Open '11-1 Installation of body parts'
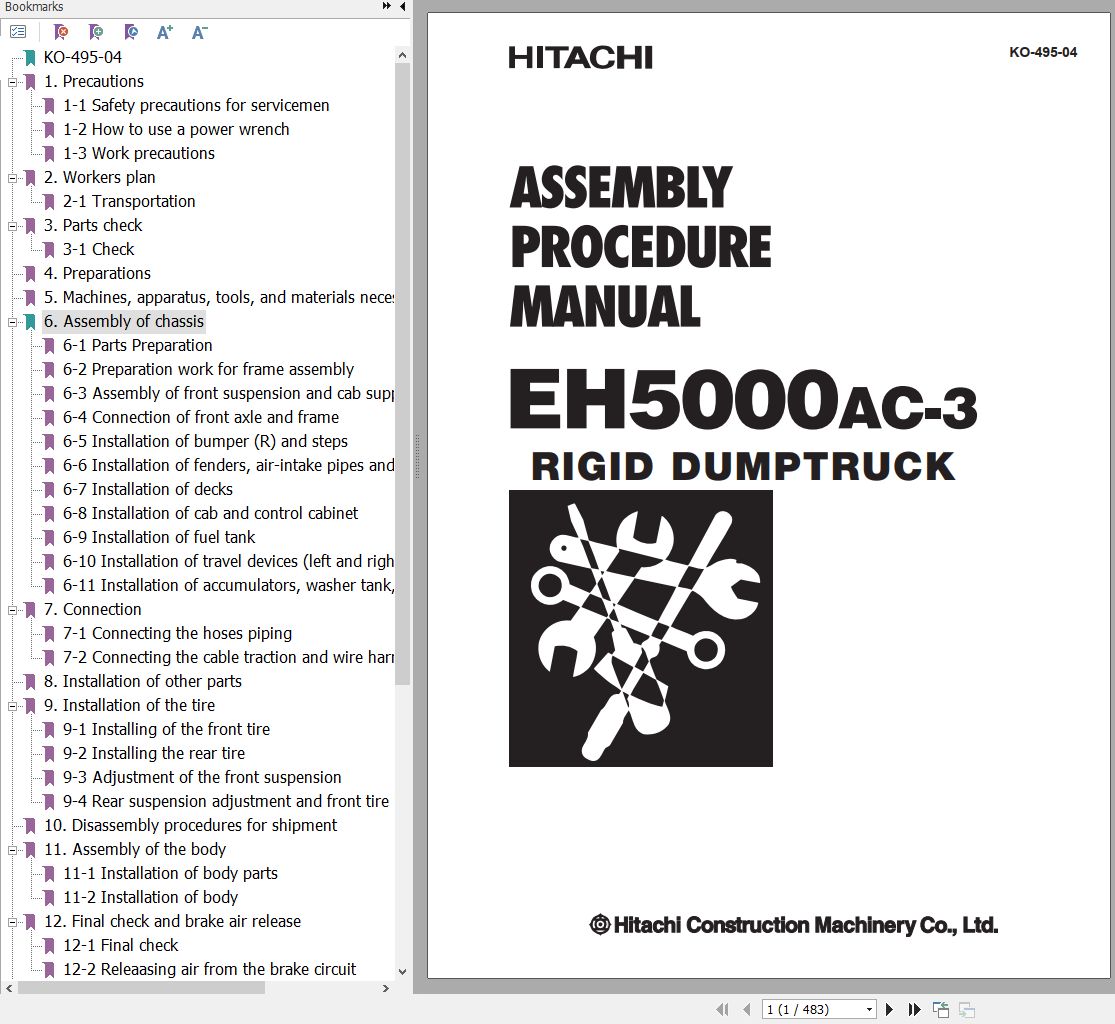This screenshot has width=1115, height=1024. pyautogui.click(x=170, y=873)
